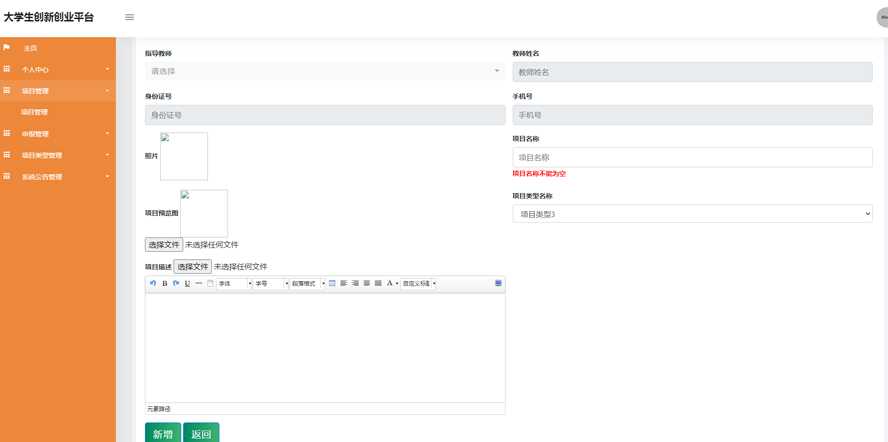Open the 段落格式 paragraph format dropdown
The width and height of the screenshot is (888, 442).
click(x=308, y=283)
